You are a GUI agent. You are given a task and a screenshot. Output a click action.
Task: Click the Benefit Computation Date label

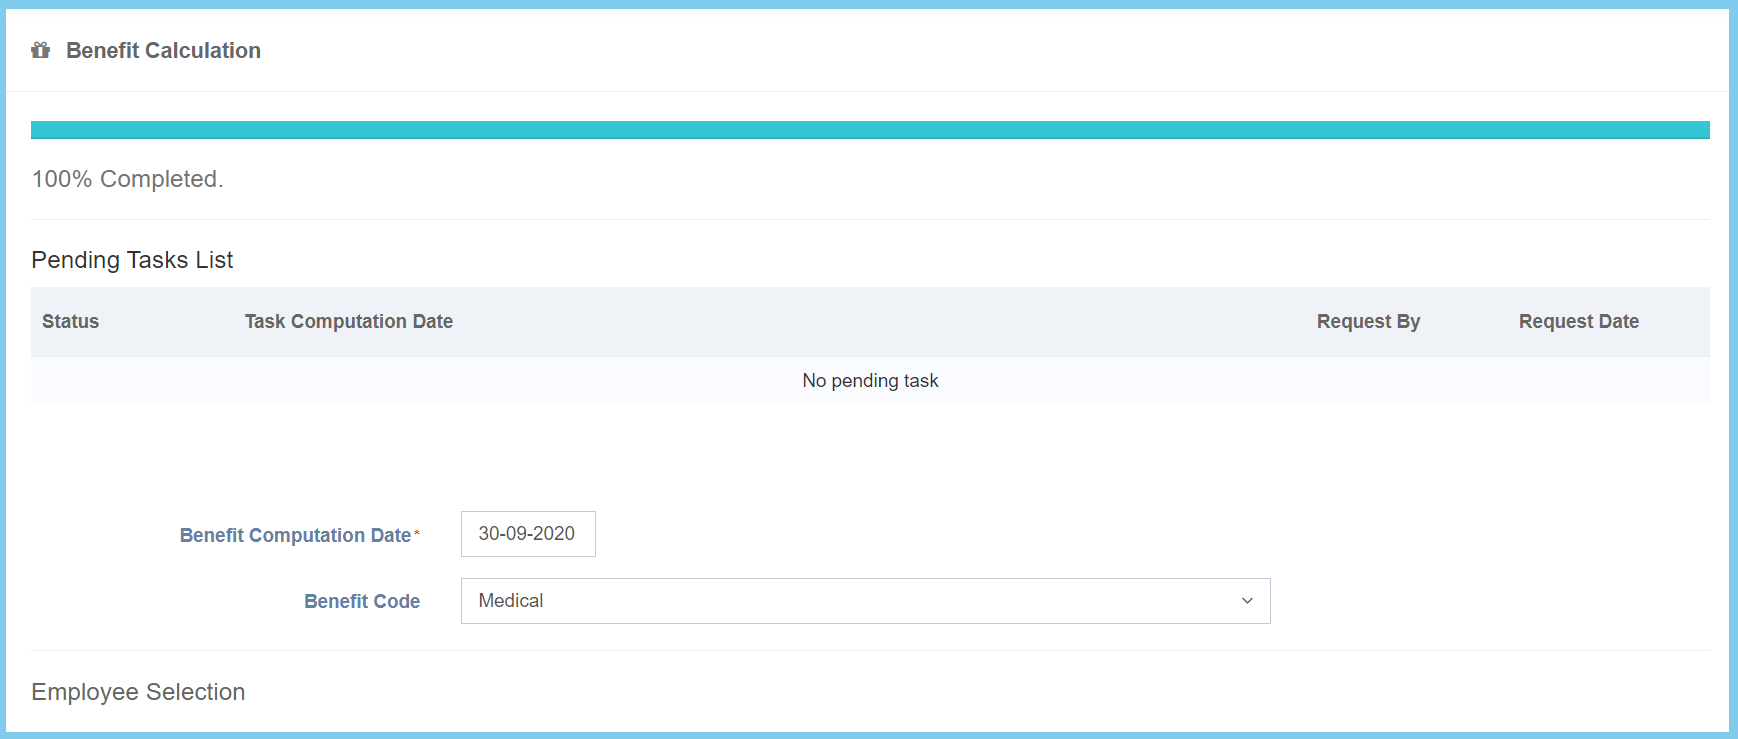tap(295, 535)
